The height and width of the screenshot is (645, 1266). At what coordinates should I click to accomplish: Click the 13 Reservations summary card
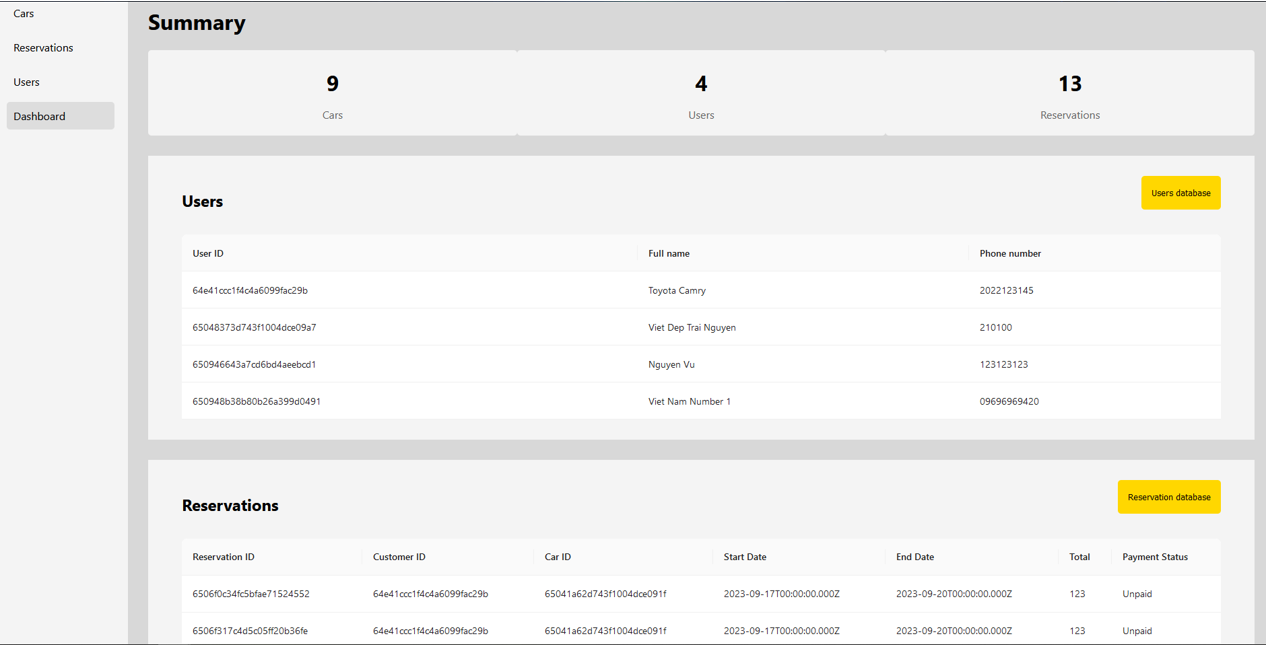pos(1070,93)
